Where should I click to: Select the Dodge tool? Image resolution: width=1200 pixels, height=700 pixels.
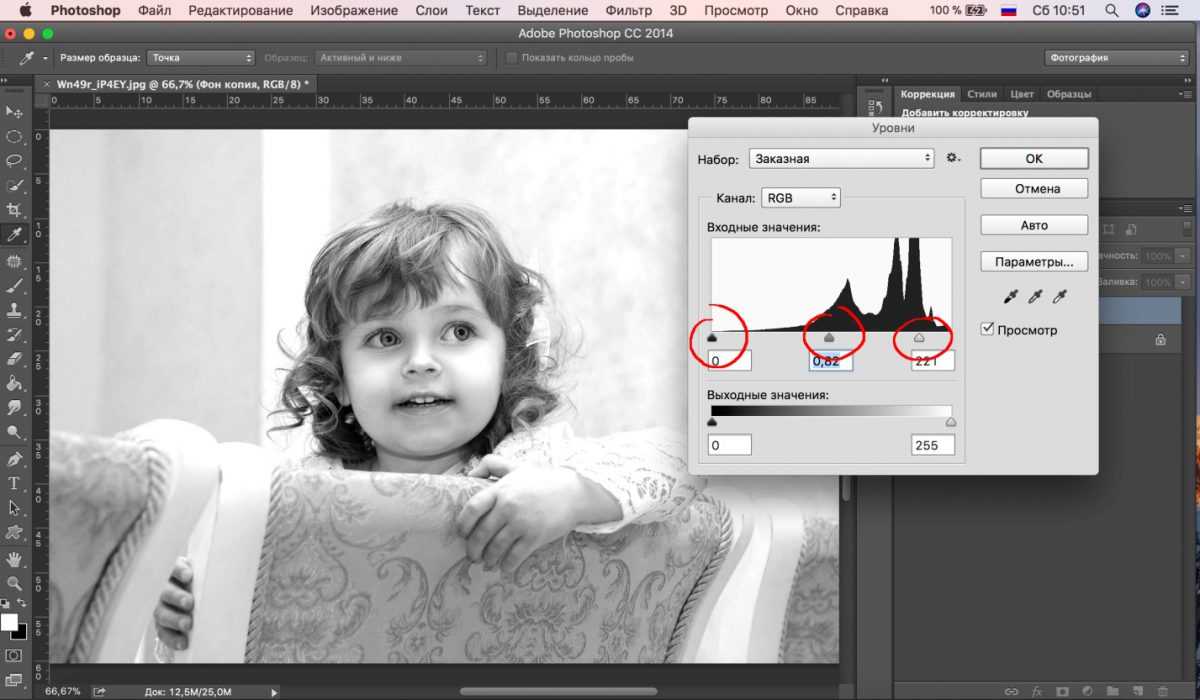click(14, 434)
